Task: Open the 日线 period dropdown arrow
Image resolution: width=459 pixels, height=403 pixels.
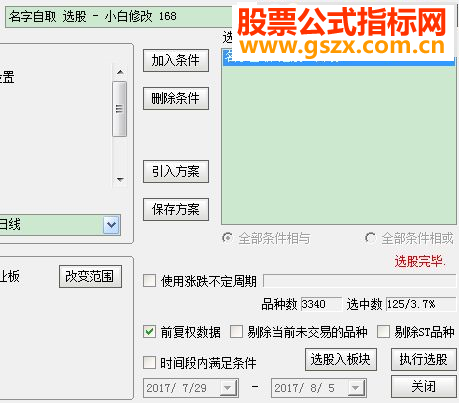Action: click(111, 225)
